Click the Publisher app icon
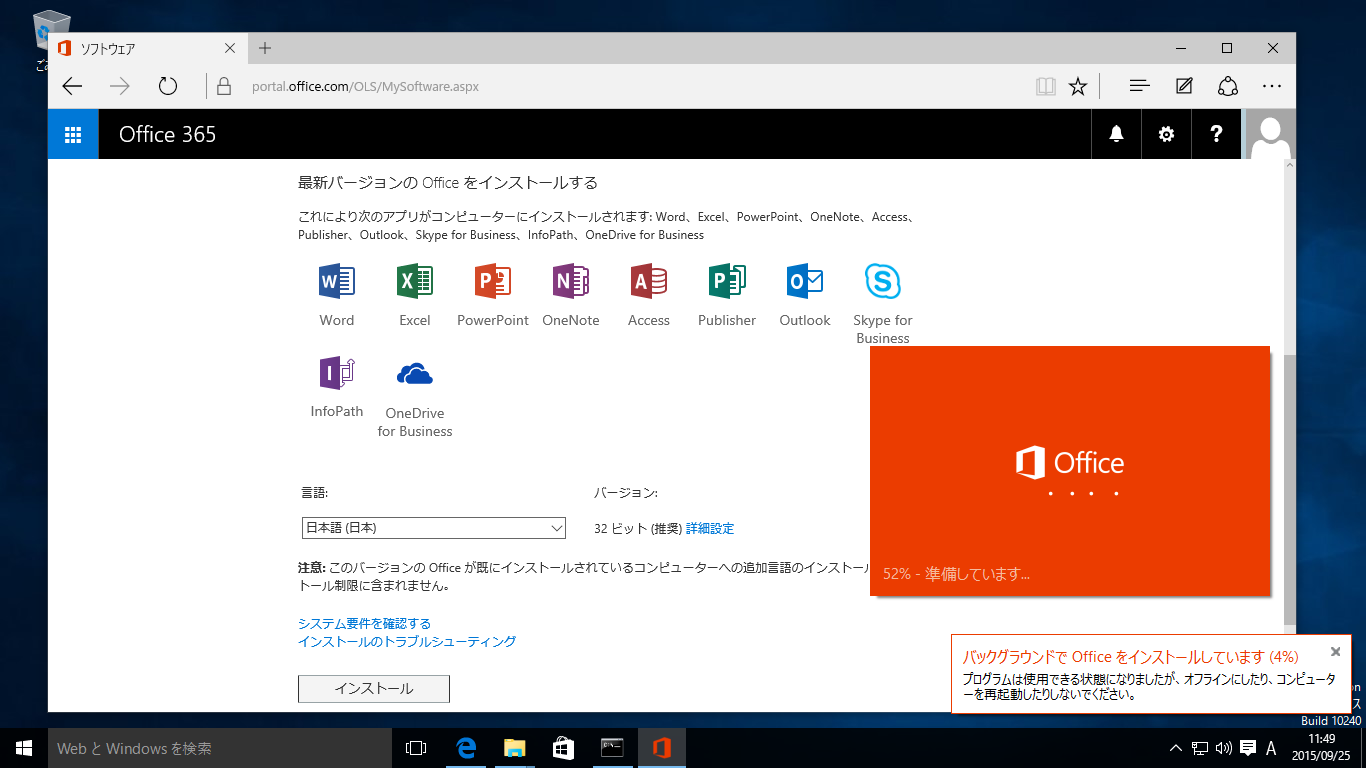Screen dimensions: 1366x768 [x=727, y=282]
